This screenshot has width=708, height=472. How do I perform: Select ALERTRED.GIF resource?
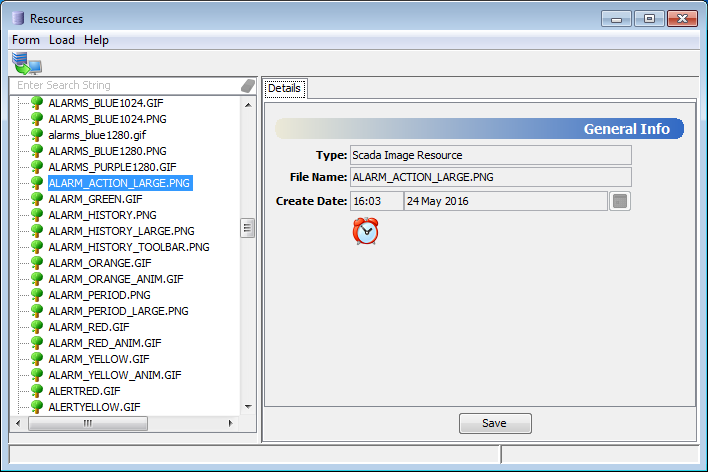point(84,391)
